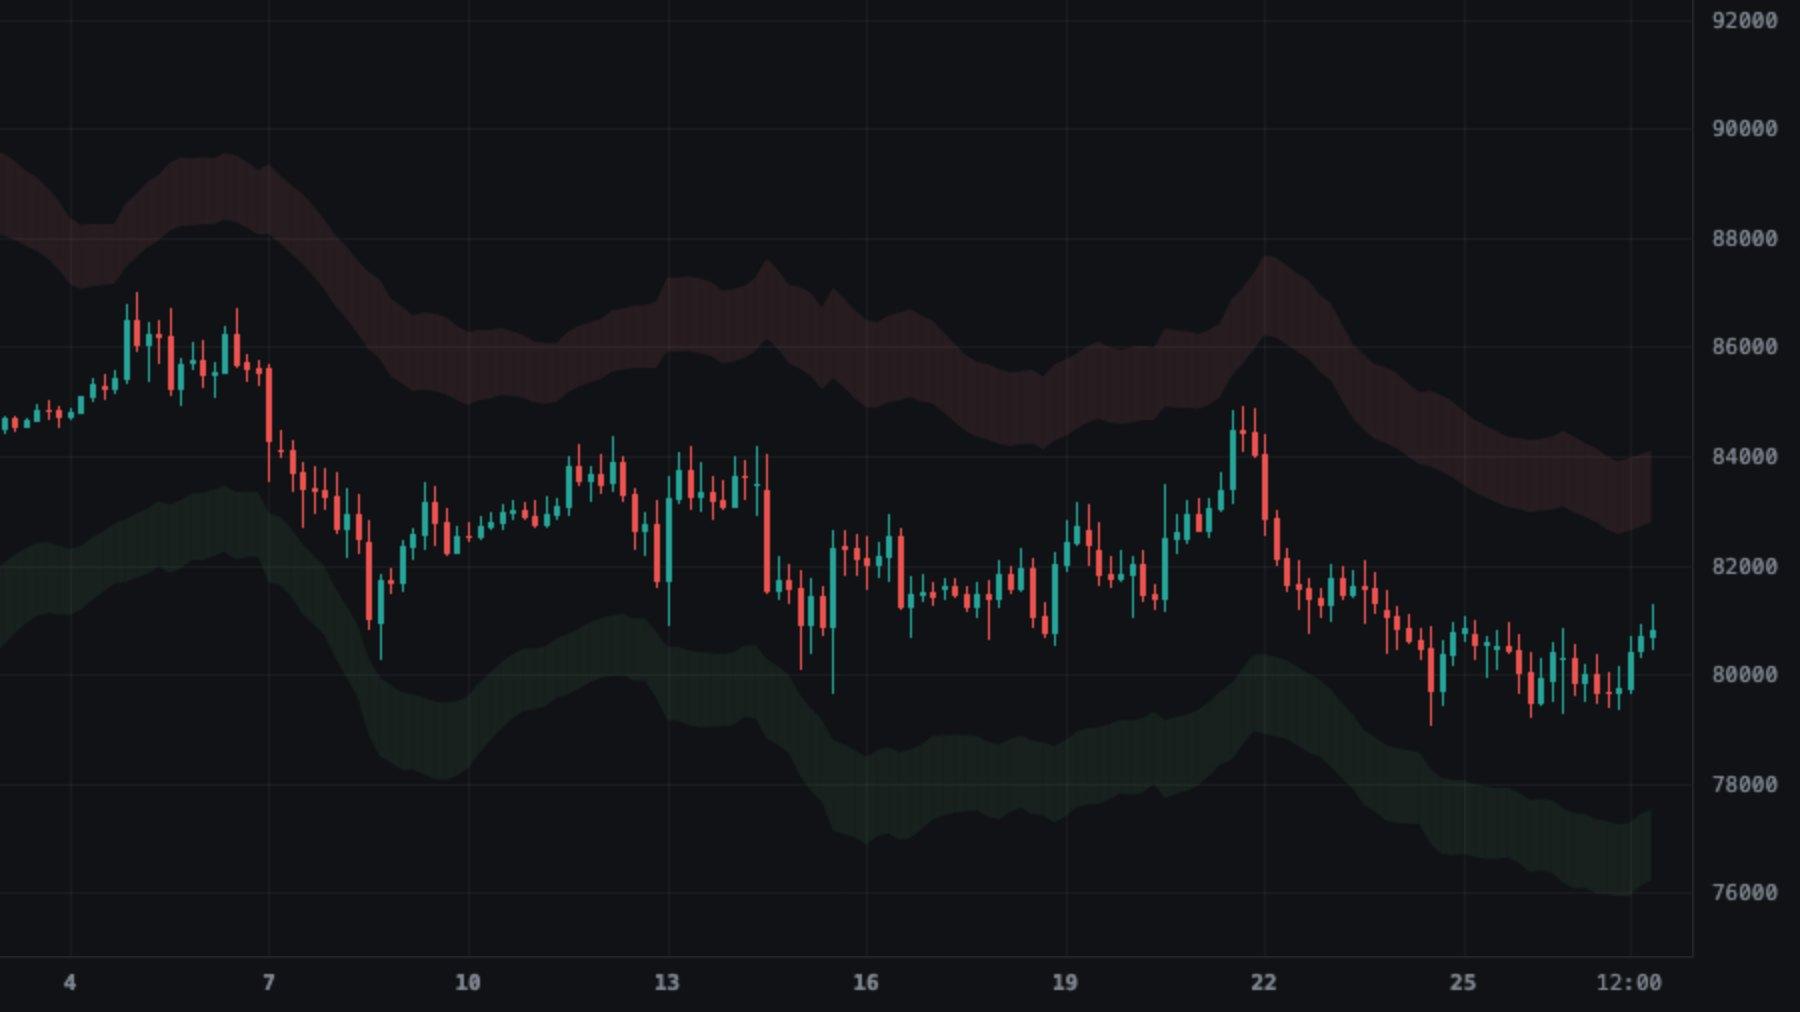Select date label 19 on the time axis
Viewport: 1800px width, 1012px height.
1064,983
